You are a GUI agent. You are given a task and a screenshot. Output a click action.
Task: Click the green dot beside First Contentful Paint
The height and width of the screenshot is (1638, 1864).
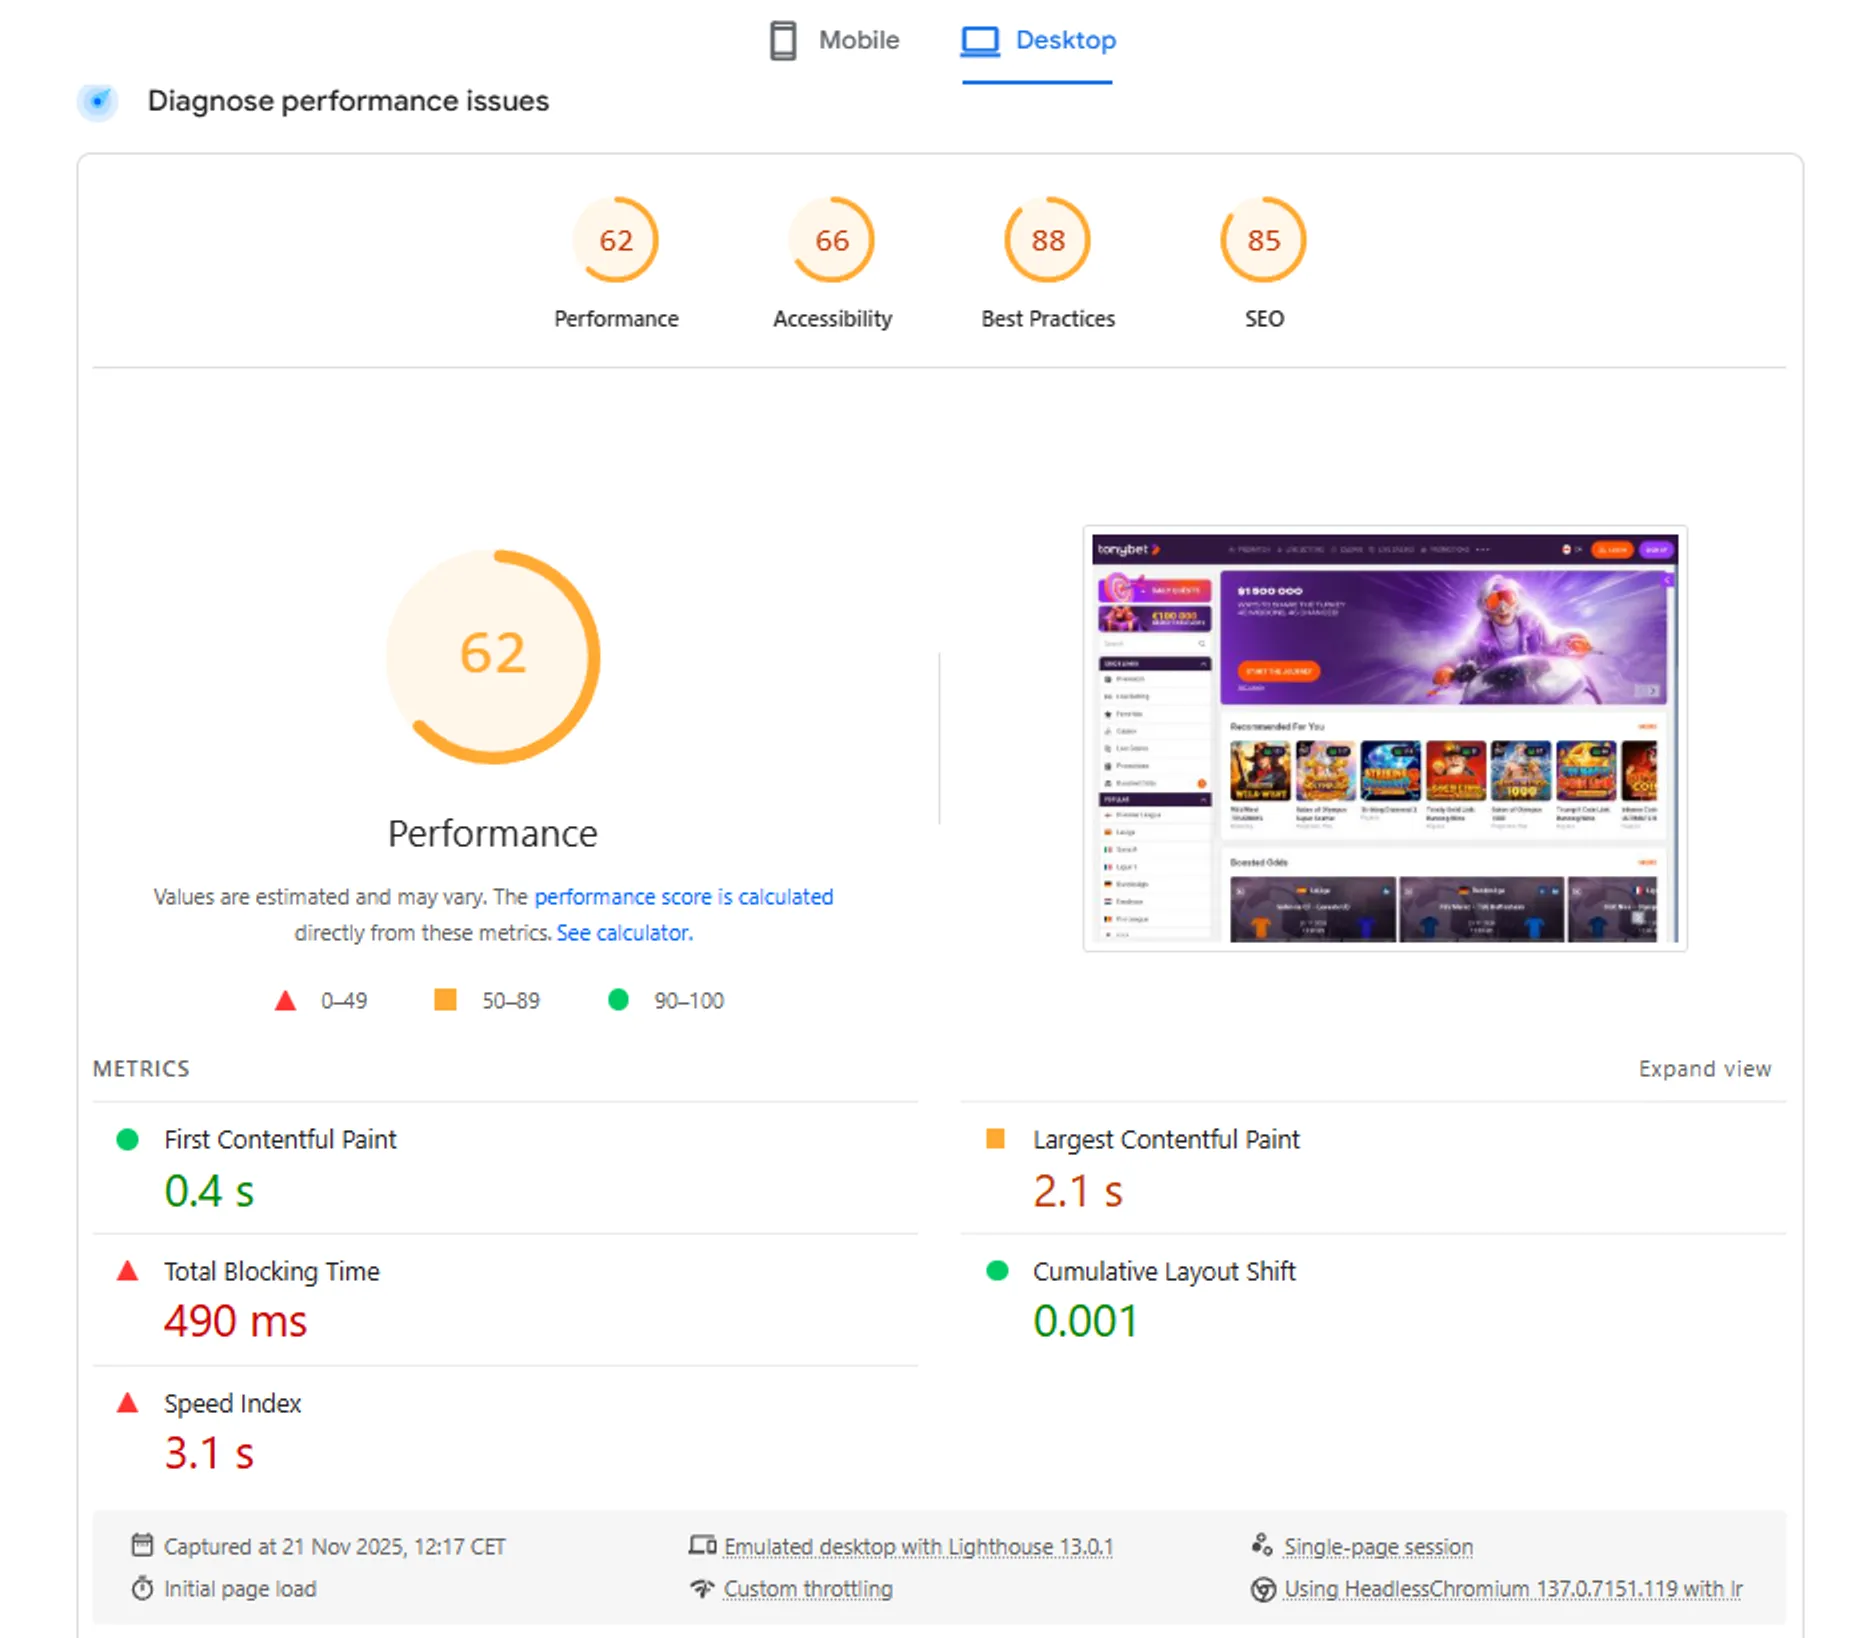127,1139
